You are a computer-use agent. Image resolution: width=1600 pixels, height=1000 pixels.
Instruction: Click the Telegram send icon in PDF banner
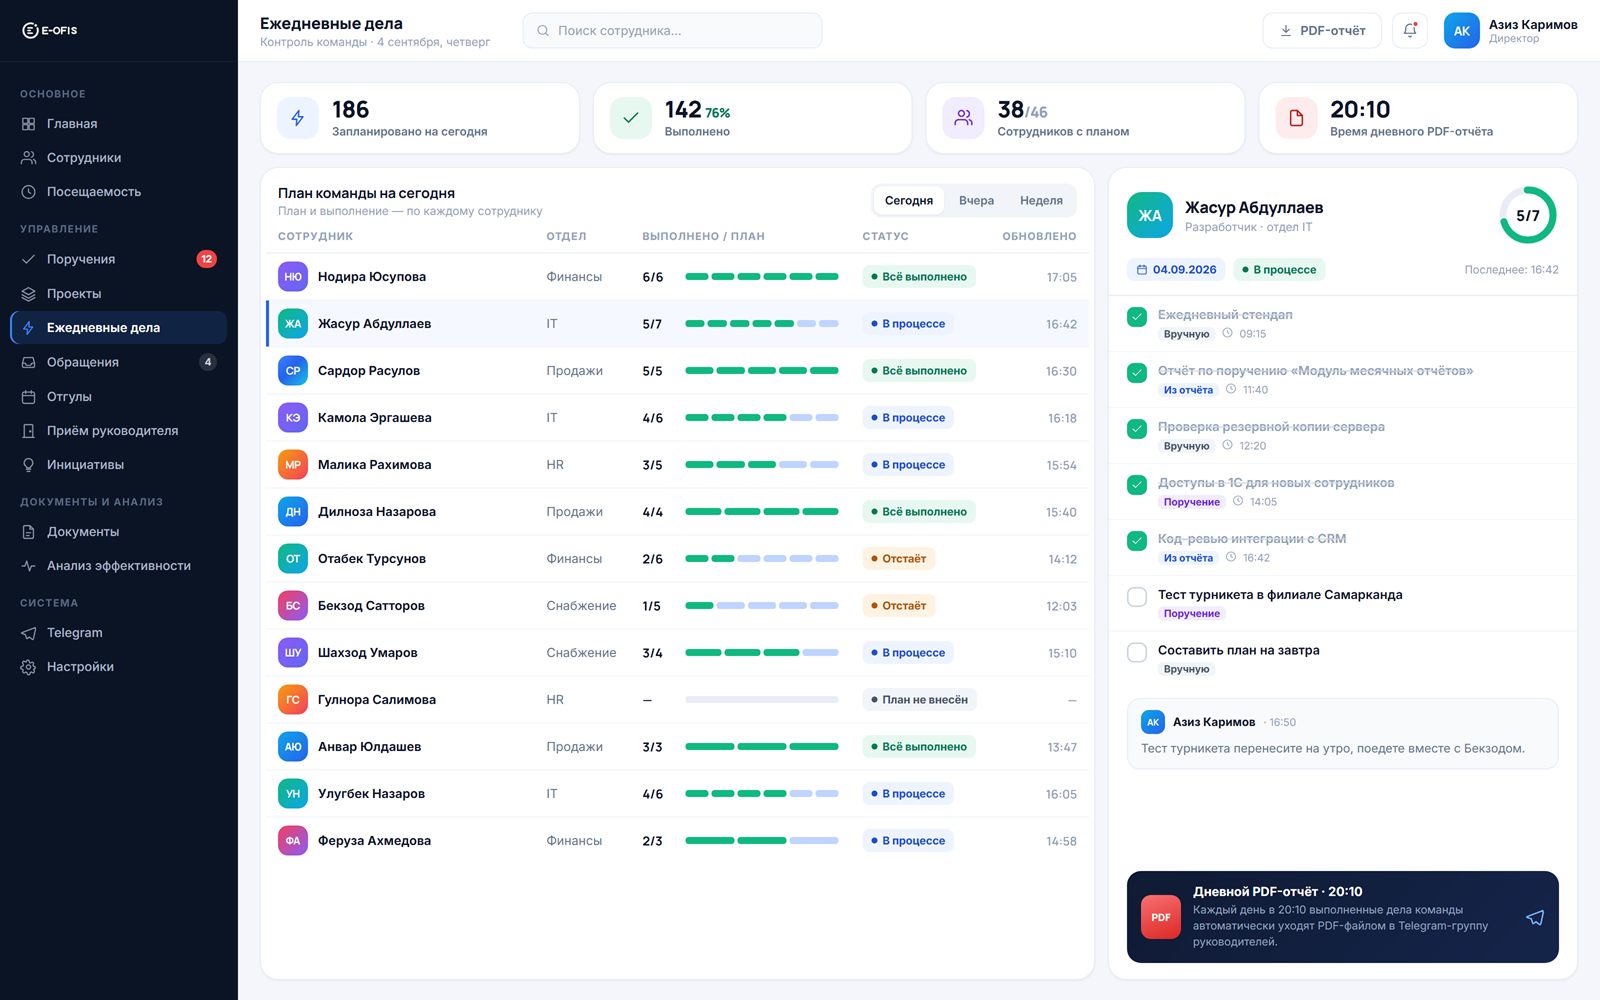pyautogui.click(x=1535, y=917)
